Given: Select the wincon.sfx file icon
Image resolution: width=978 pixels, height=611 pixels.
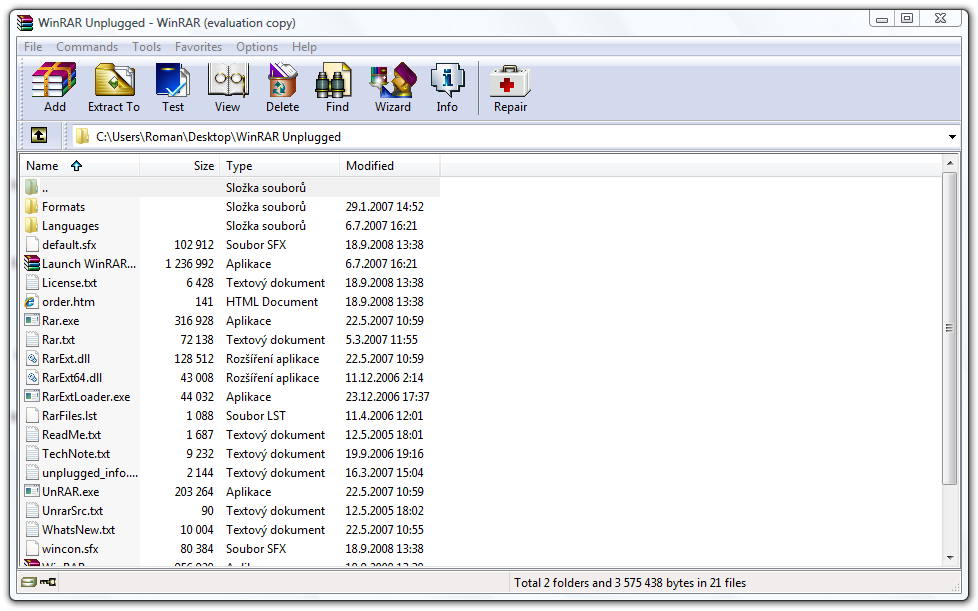Looking at the screenshot, I should (32, 549).
